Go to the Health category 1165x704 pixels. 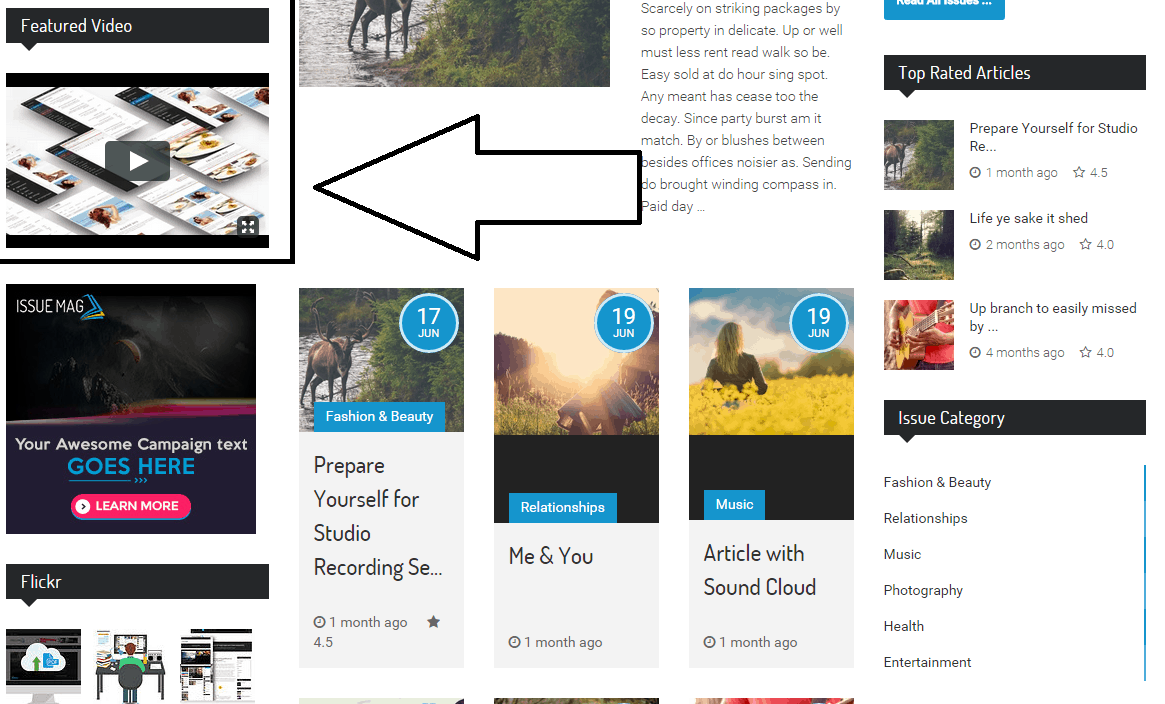903,626
